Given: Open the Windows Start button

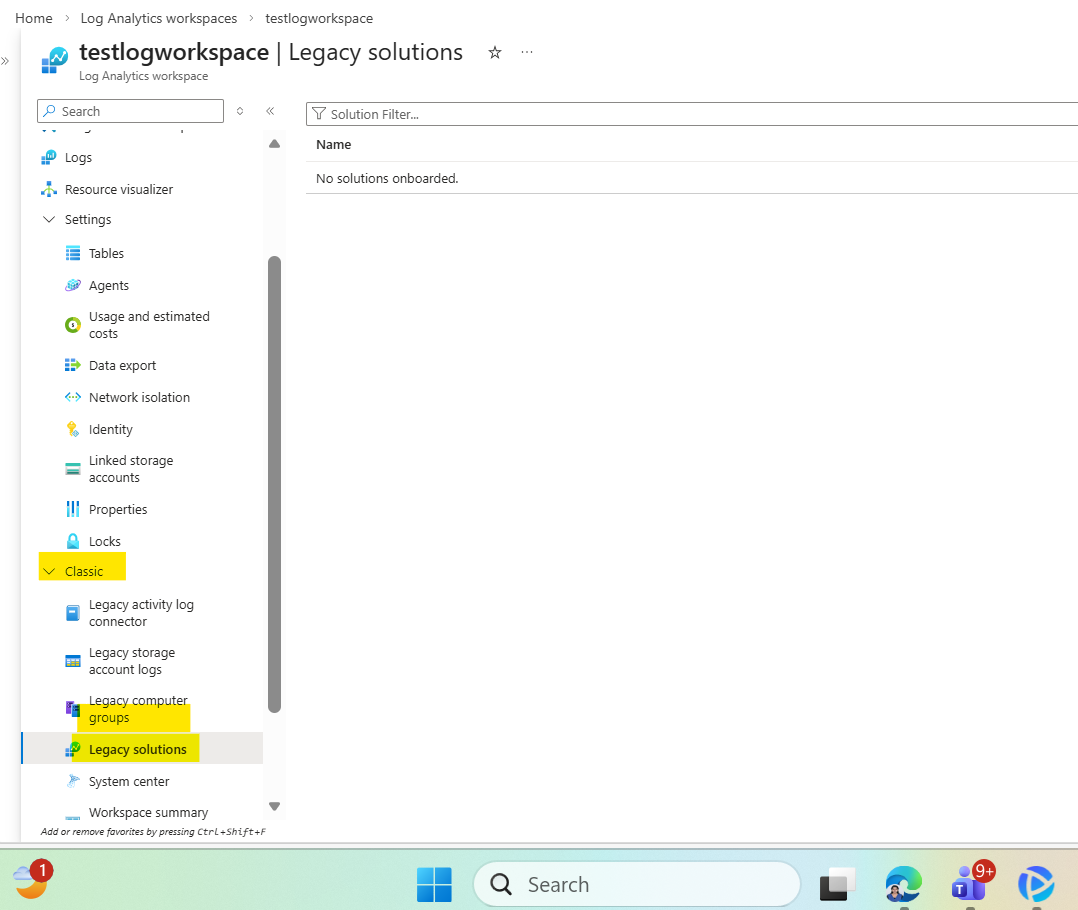Looking at the screenshot, I should (x=434, y=885).
